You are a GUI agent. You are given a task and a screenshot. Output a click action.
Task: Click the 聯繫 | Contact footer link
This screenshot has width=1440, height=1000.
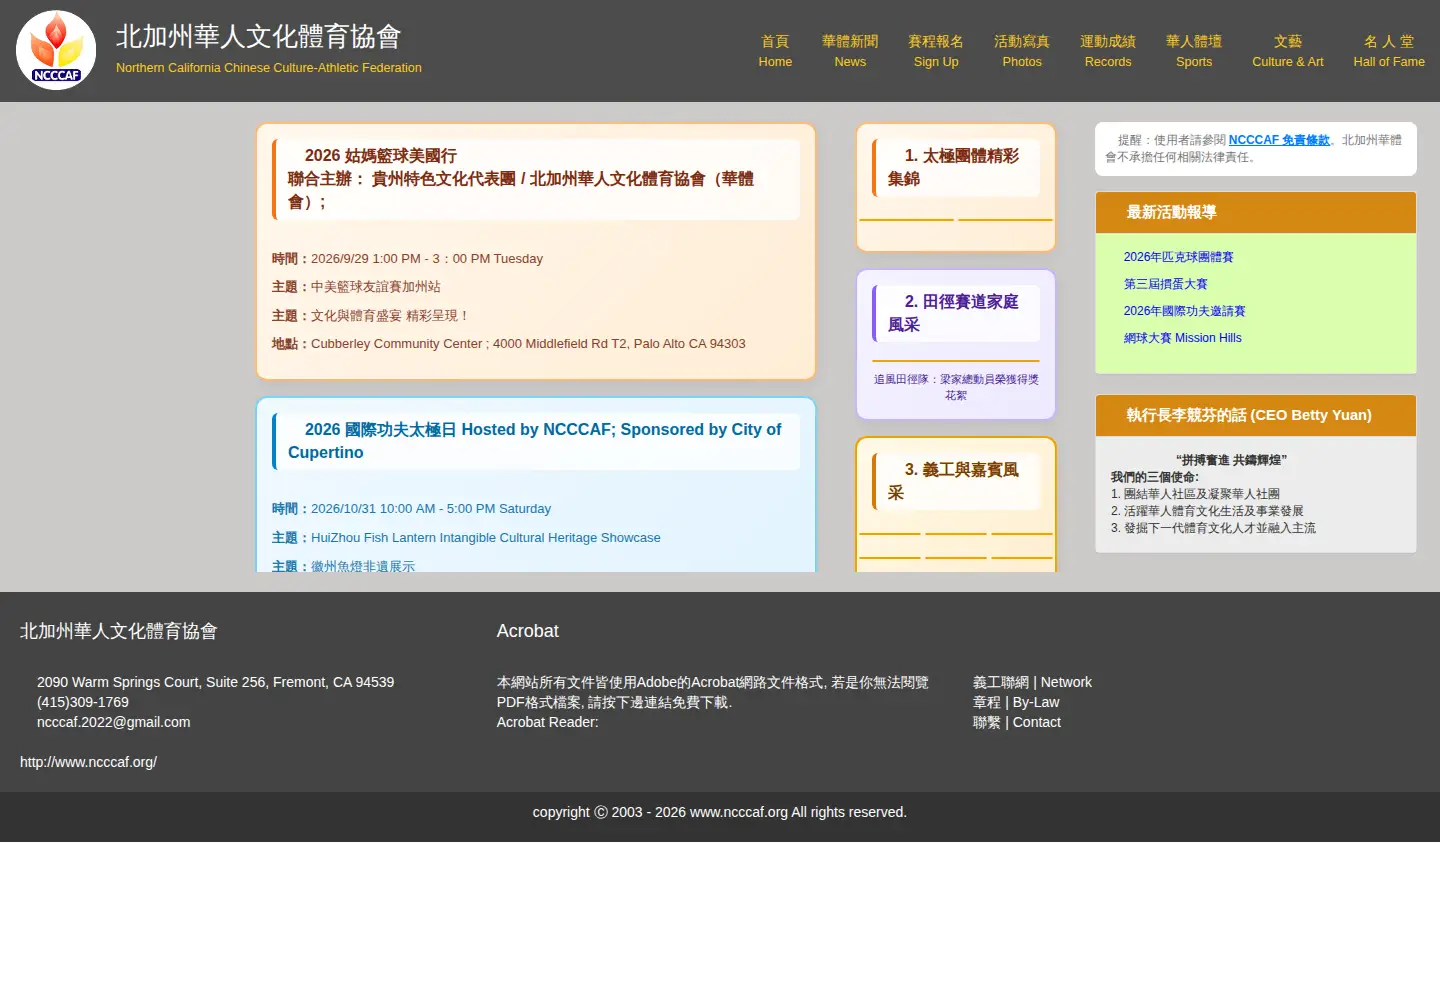1017,722
